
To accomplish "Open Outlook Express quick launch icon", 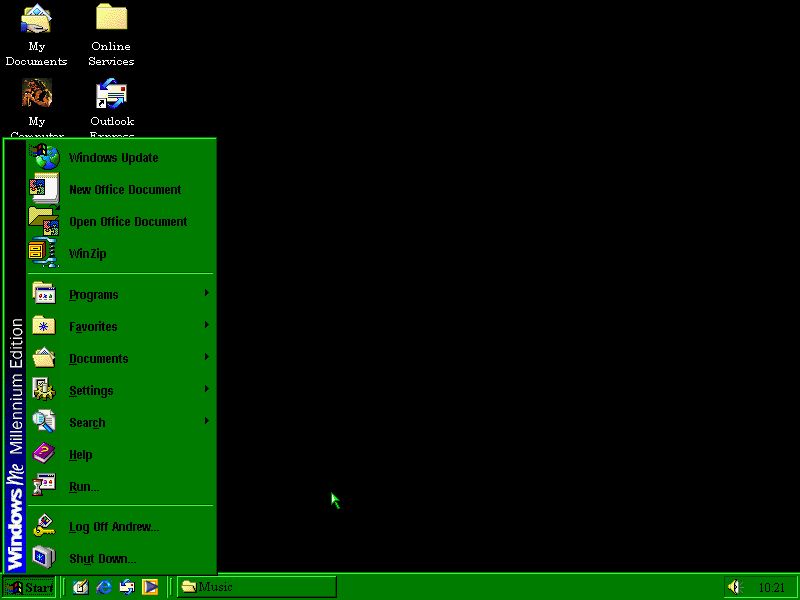I will 127,587.
